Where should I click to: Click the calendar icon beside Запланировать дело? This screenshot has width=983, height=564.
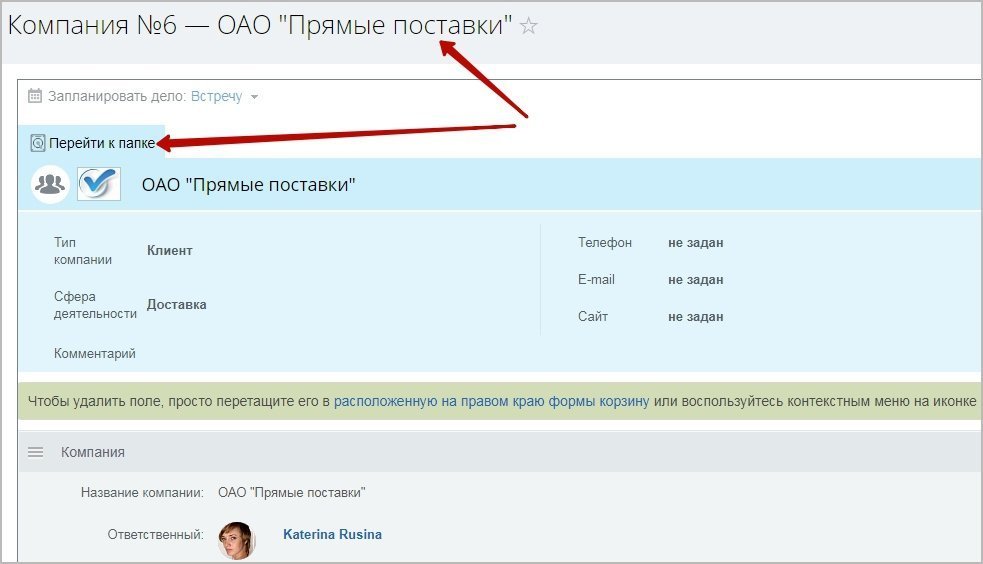[x=35, y=97]
